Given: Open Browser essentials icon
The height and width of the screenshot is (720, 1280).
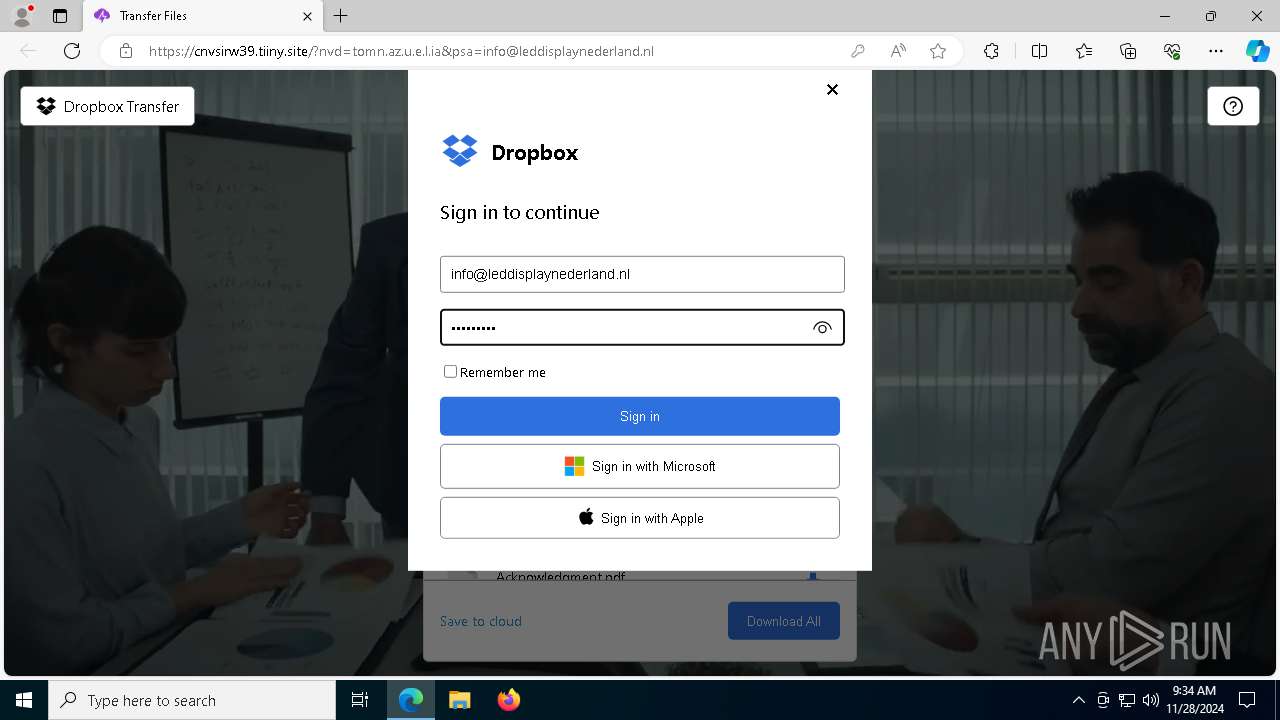Looking at the screenshot, I should click(1172, 51).
